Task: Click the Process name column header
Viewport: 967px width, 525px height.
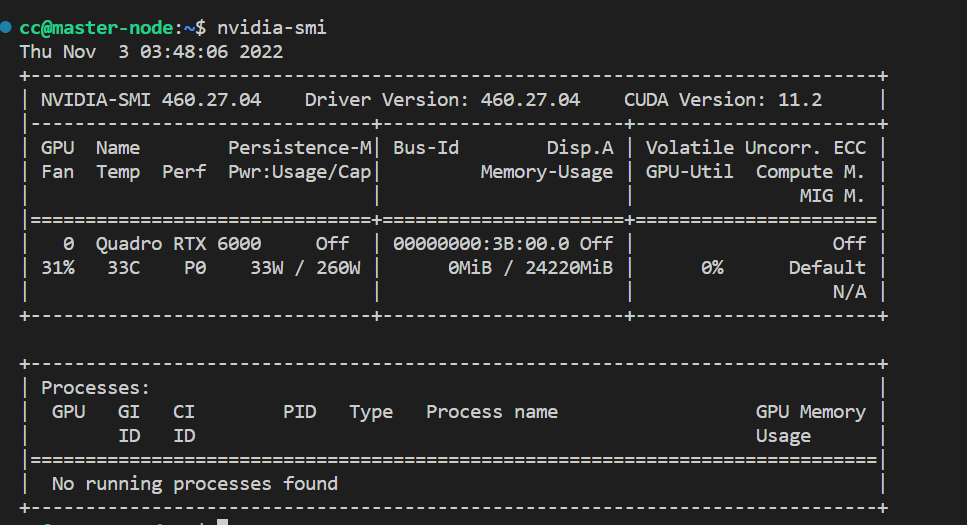Action: (x=492, y=412)
